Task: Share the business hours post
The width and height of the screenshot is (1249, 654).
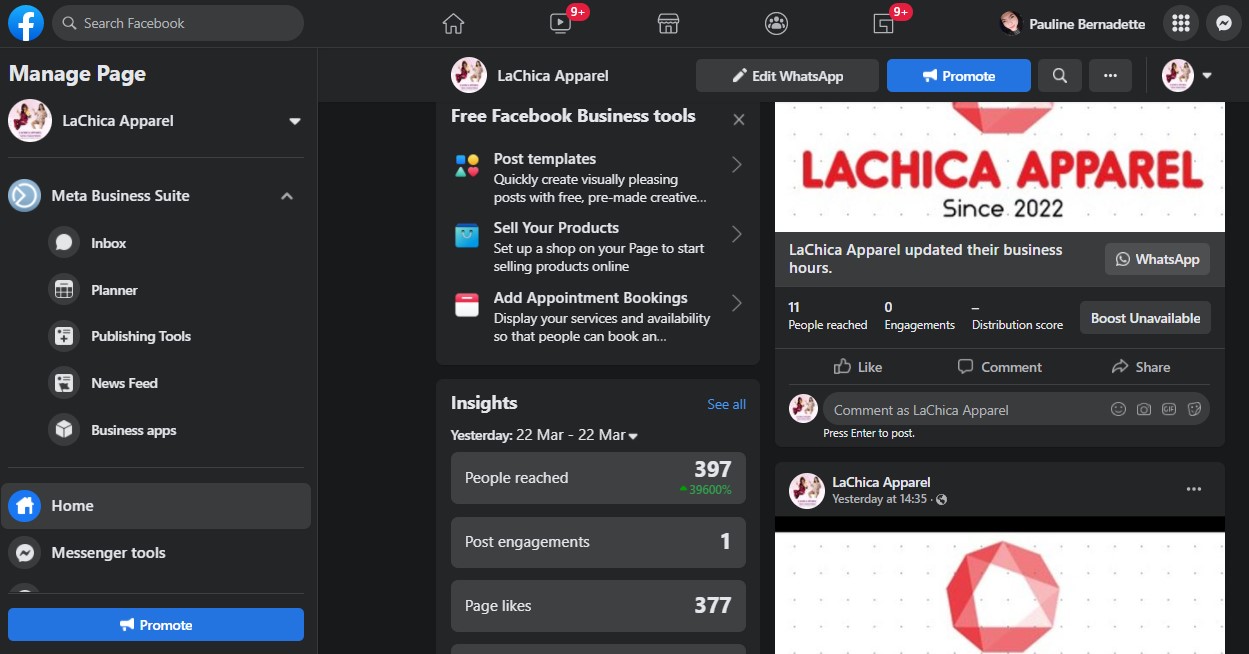Action: click(x=1140, y=367)
